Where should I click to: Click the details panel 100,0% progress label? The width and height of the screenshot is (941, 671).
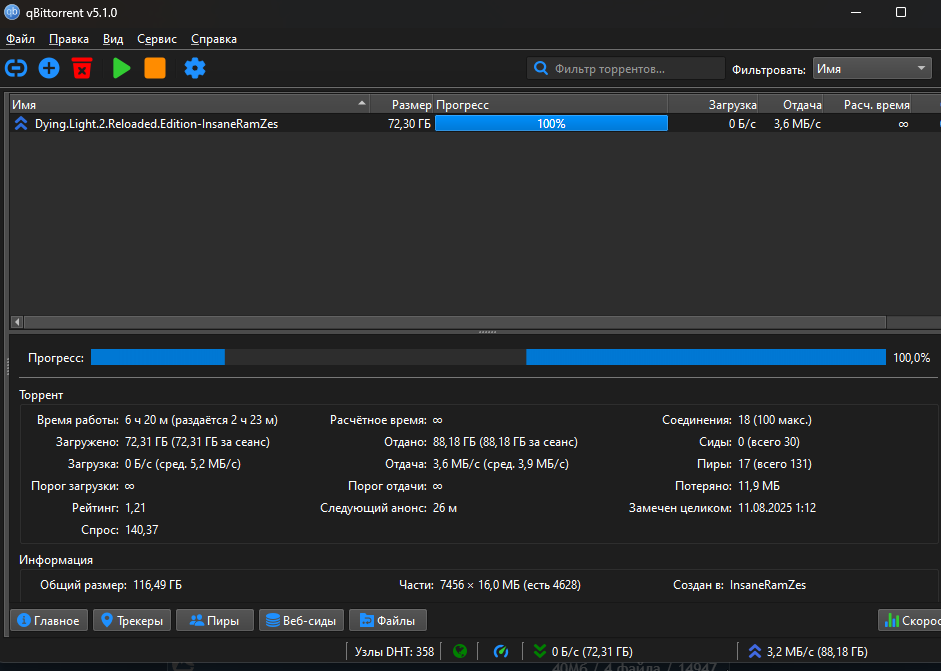coord(911,358)
